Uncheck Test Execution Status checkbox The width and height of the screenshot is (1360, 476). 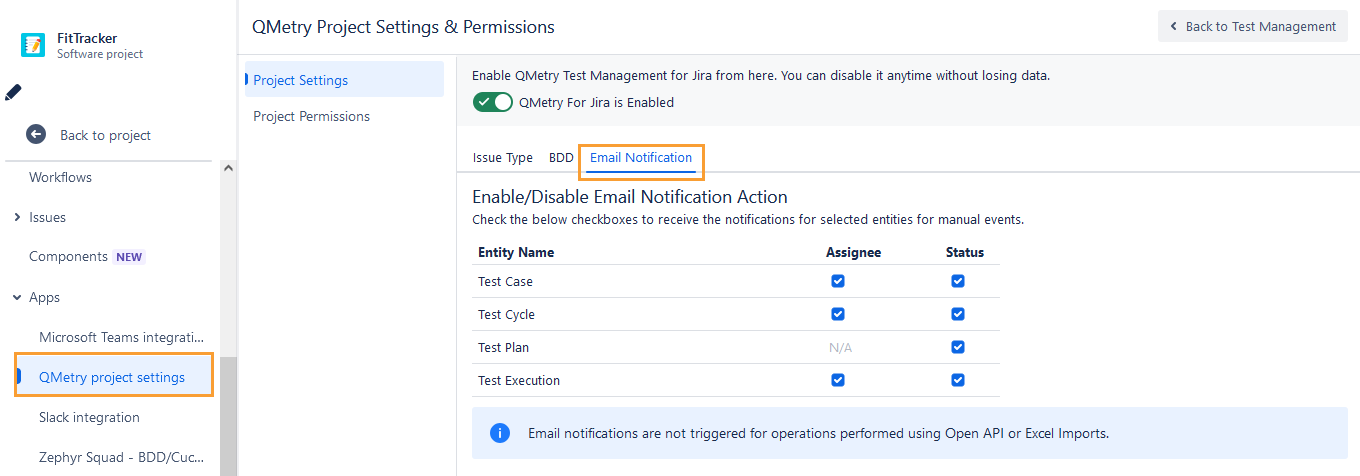pos(958,380)
